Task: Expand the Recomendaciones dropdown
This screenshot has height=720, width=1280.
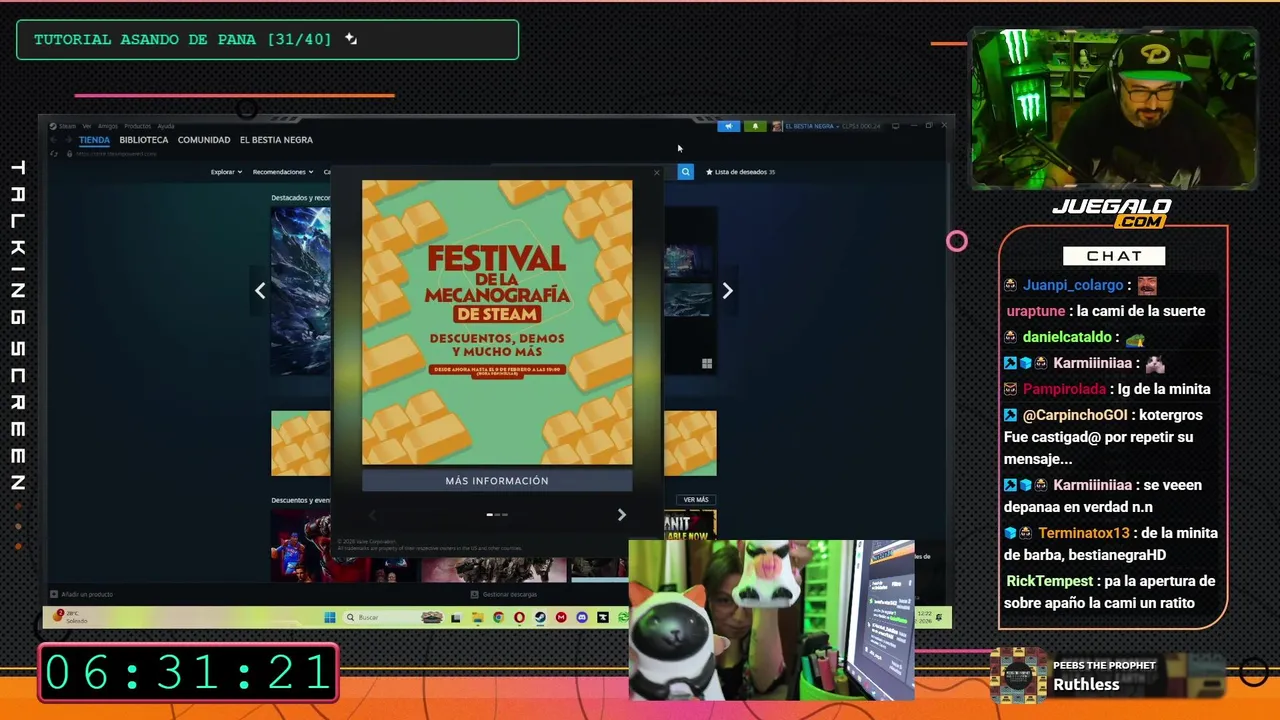Action: coord(283,172)
